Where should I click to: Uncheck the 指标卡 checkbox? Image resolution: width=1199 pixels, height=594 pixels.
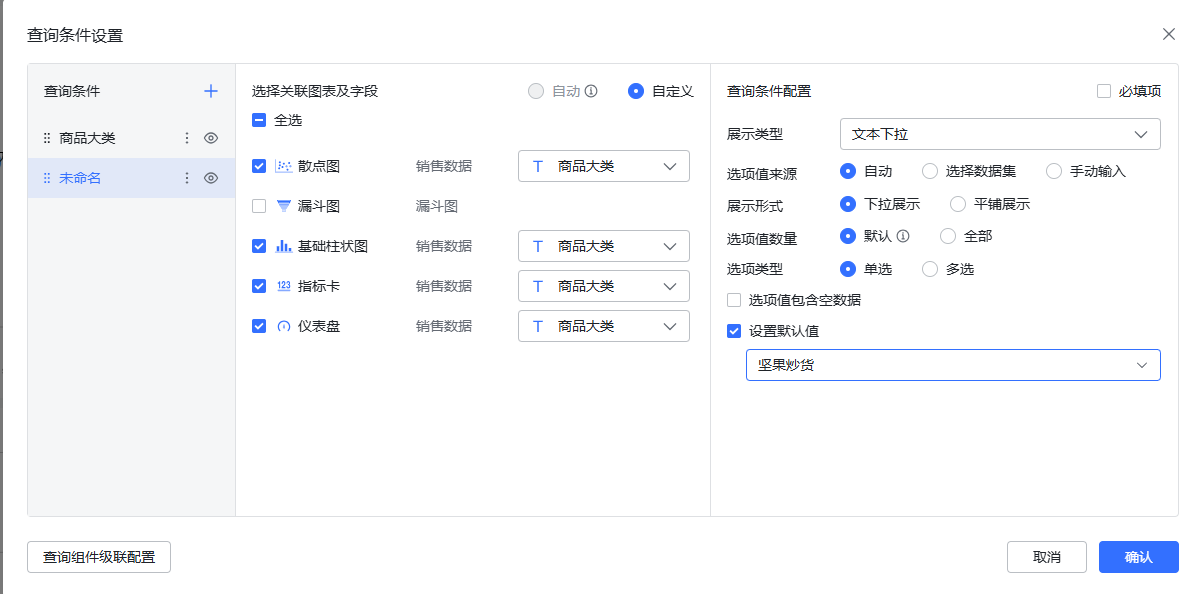[x=259, y=286]
